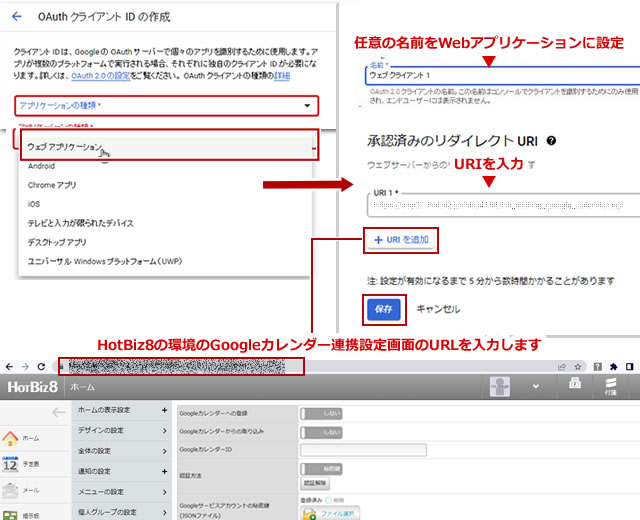Open the browser extensions puzzle icon

[x=613, y=367]
